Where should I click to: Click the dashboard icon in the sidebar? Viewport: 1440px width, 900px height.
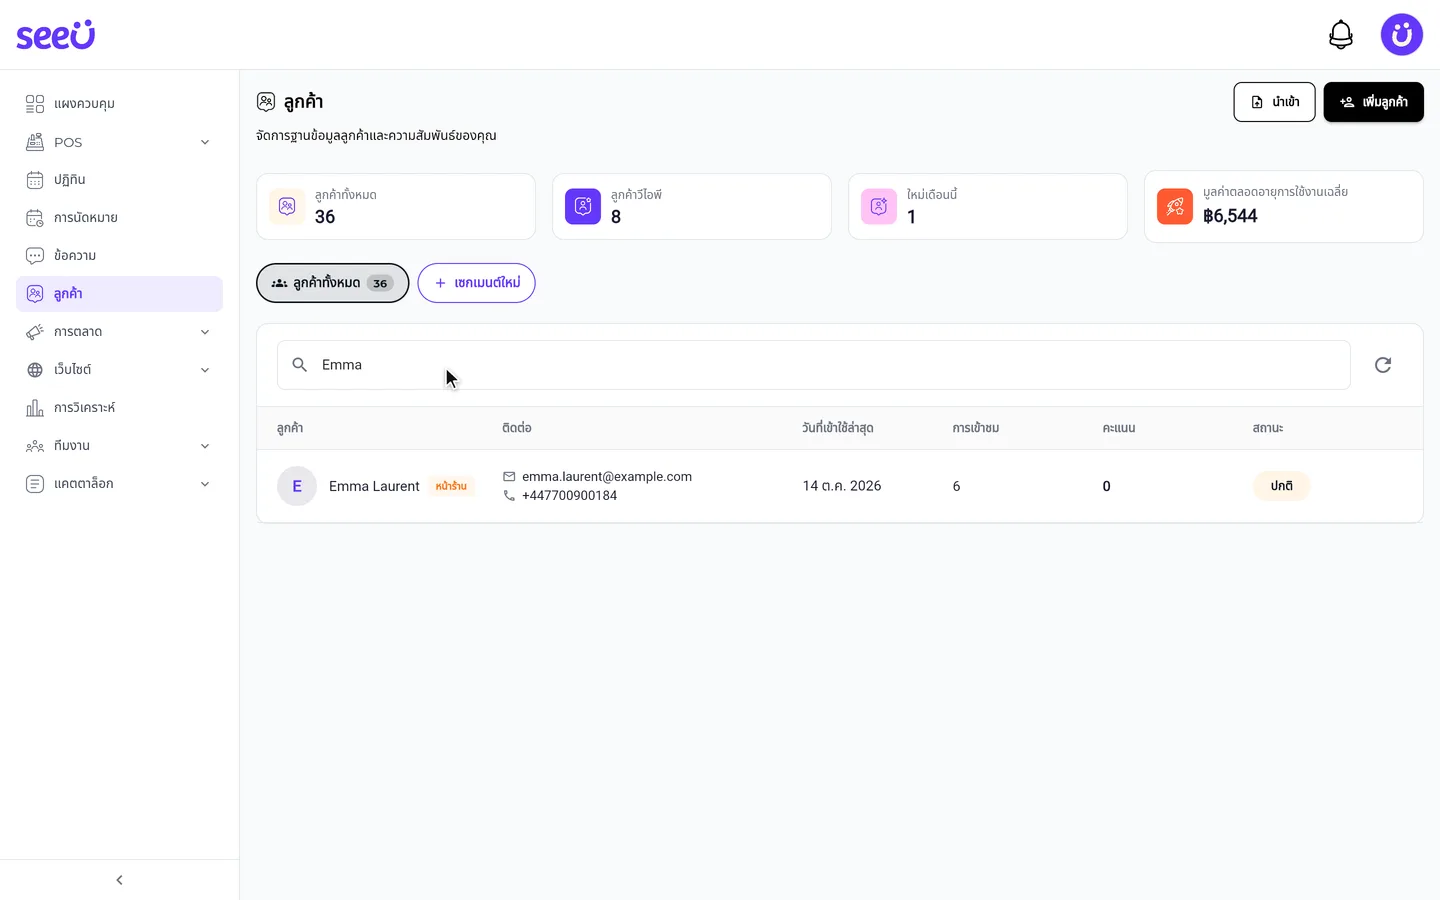tap(35, 104)
